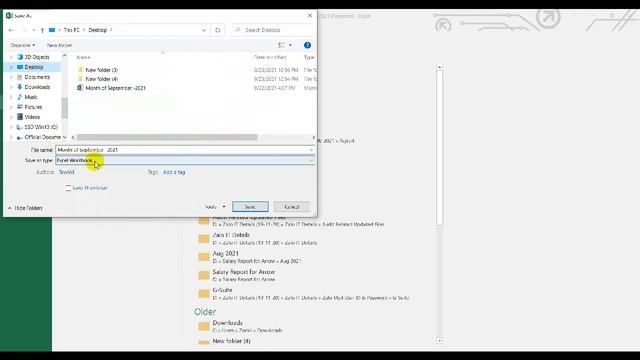Sort by Name column header
640x360 pixels.
[x=84, y=58]
